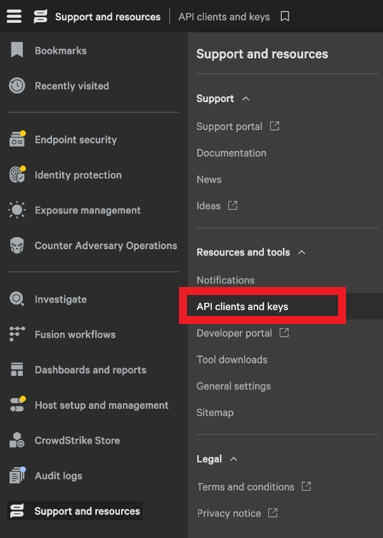Click the Investigate magnifier icon
This screenshot has width=383, height=538.
click(16, 299)
